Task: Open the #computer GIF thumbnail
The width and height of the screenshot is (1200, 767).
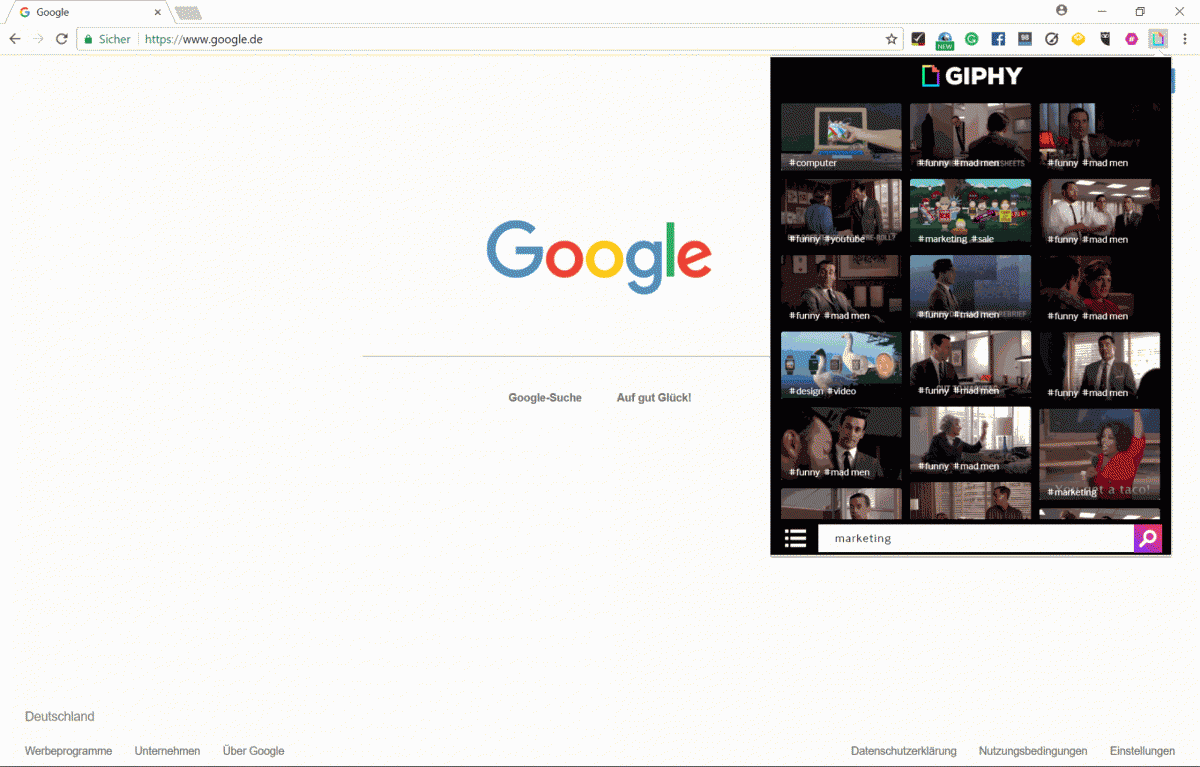Action: pos(841,137)
